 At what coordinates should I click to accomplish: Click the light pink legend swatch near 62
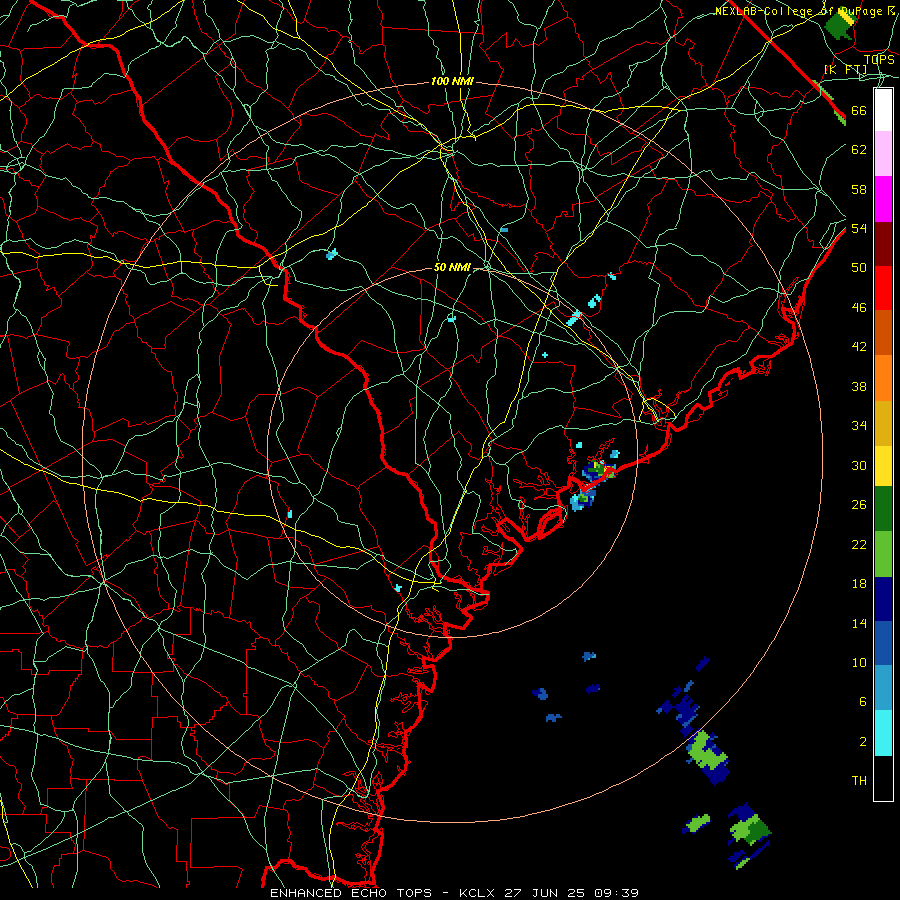click(x=883, y=153)
